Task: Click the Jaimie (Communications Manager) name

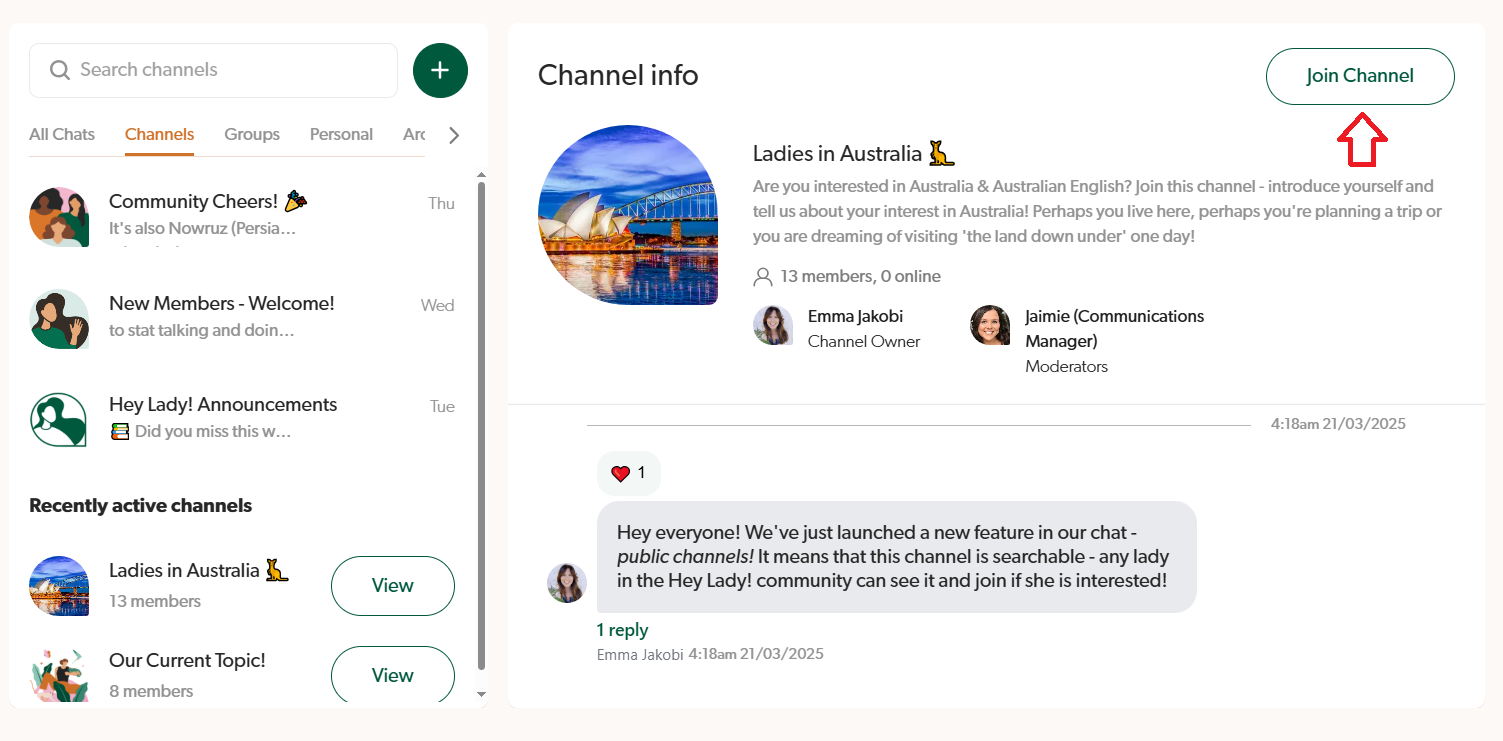Action: 1114,328
